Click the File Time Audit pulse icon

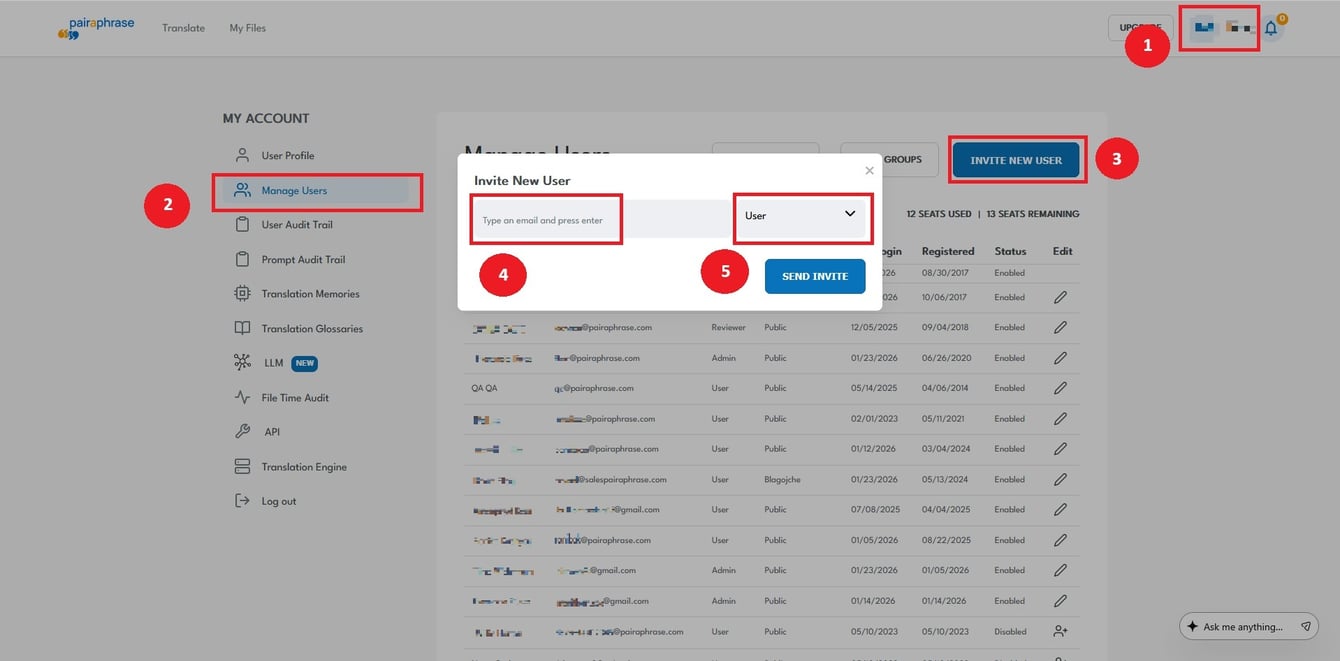click(x=242, y=397)
